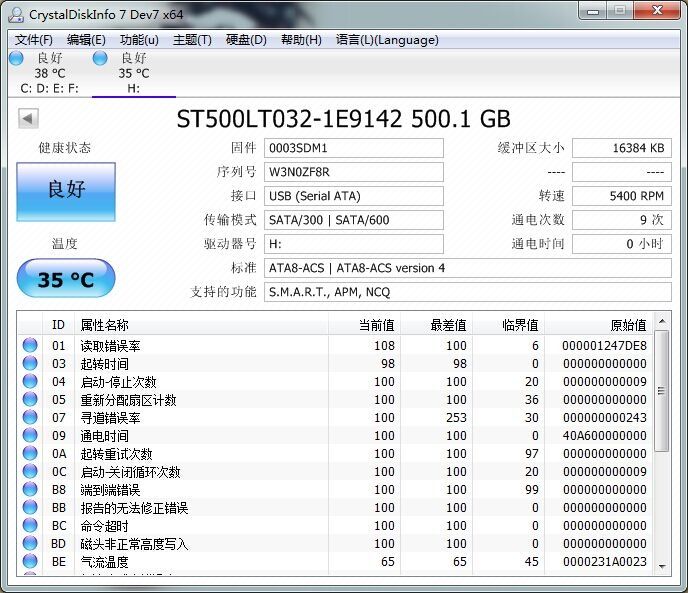
Task: Select the 重新分配扇区计数 attribute name
Action: [128, 400]
